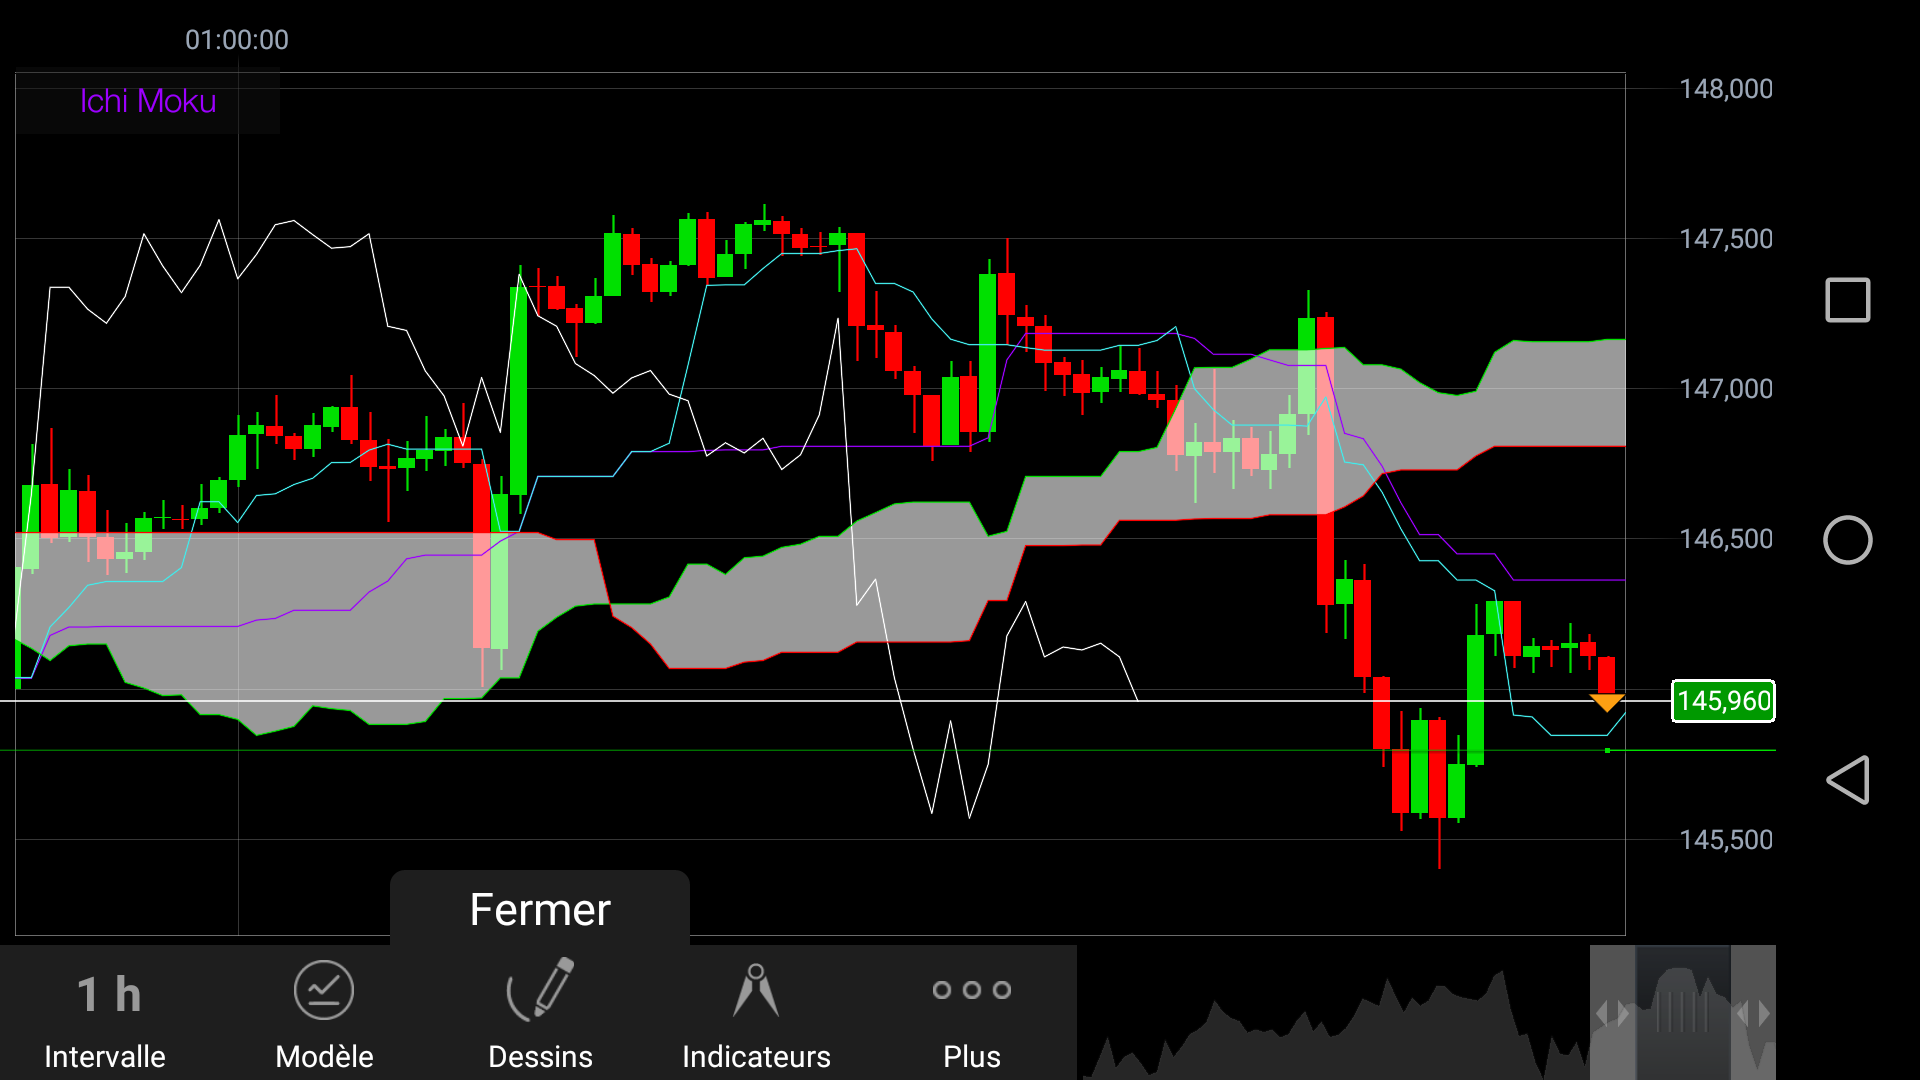Click right arrows handle of chart navigator
Viewport: 1920px width, 1080px height.
[1753, 1013]
